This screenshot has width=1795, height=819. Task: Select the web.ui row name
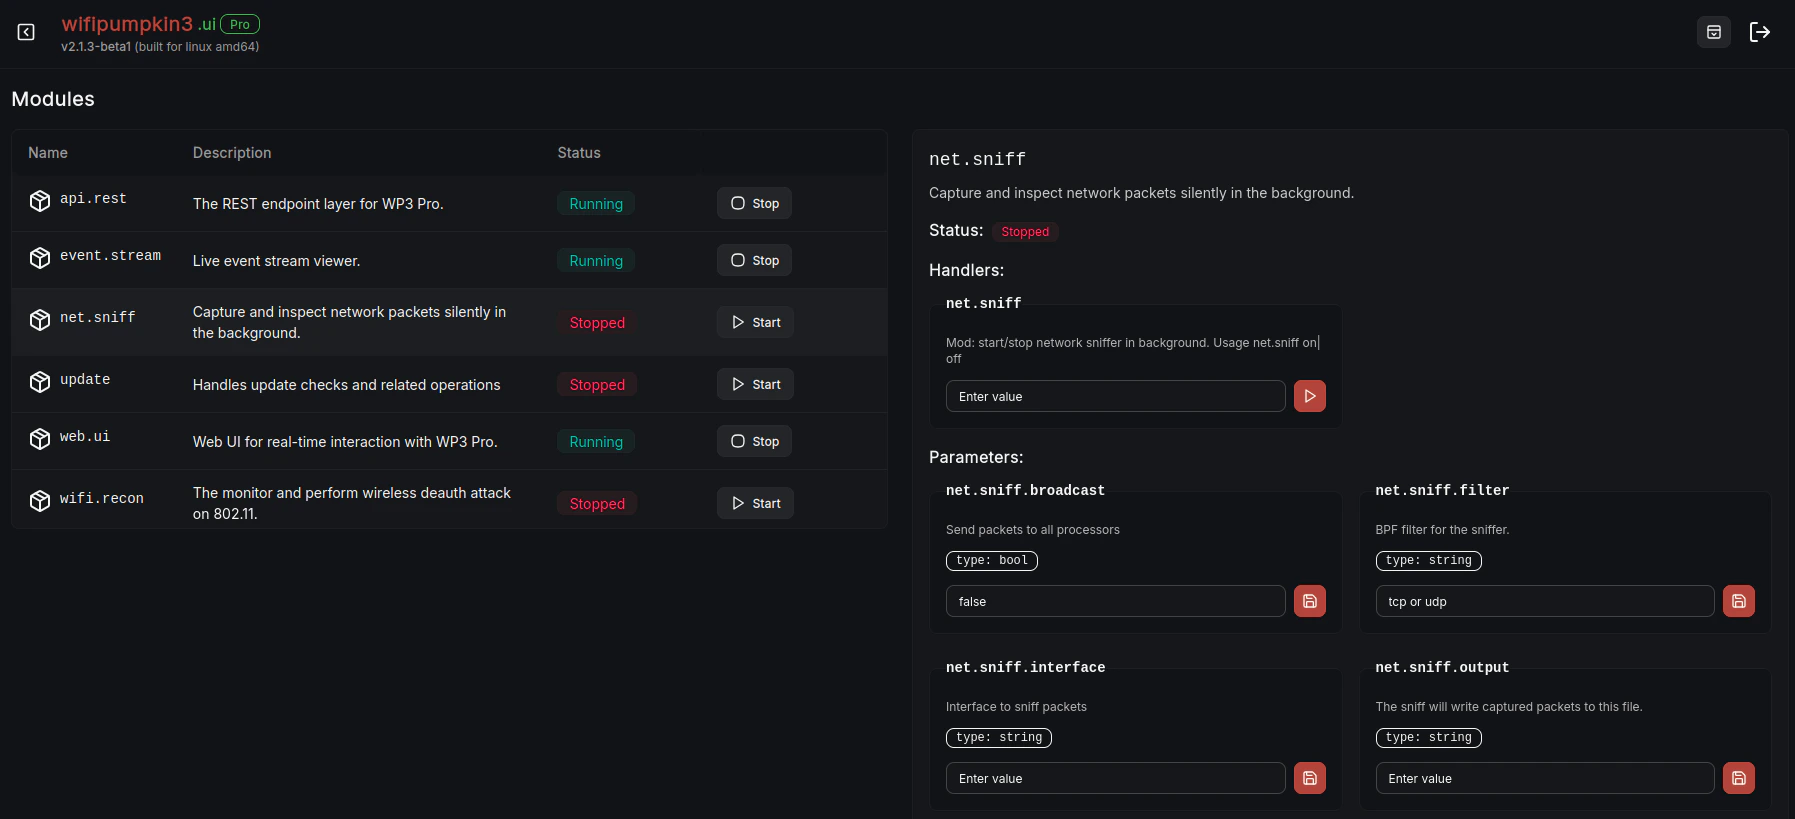click(85, 437)
